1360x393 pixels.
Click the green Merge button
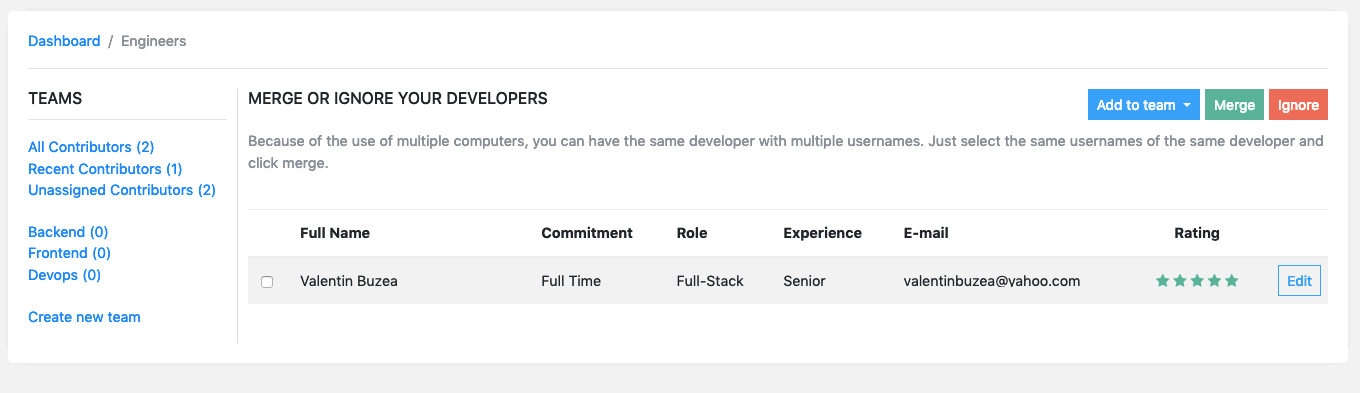1234,105
